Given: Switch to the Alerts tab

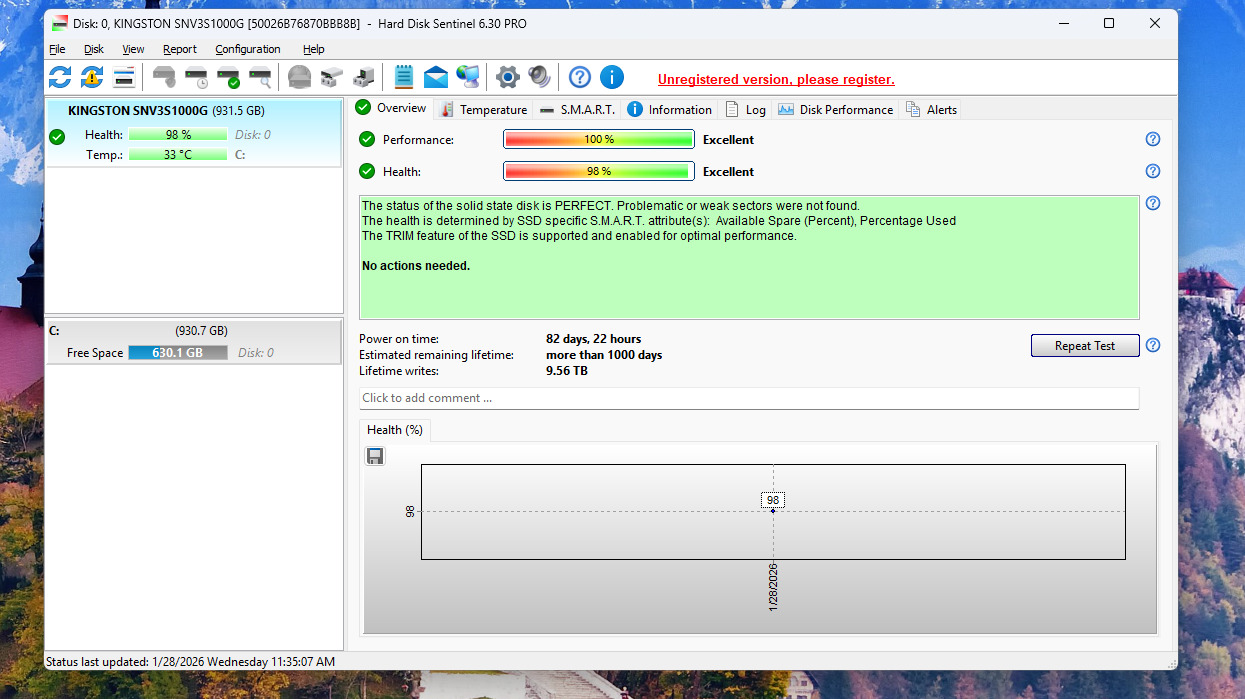Looking at the screenshot, I should (931, 109).
